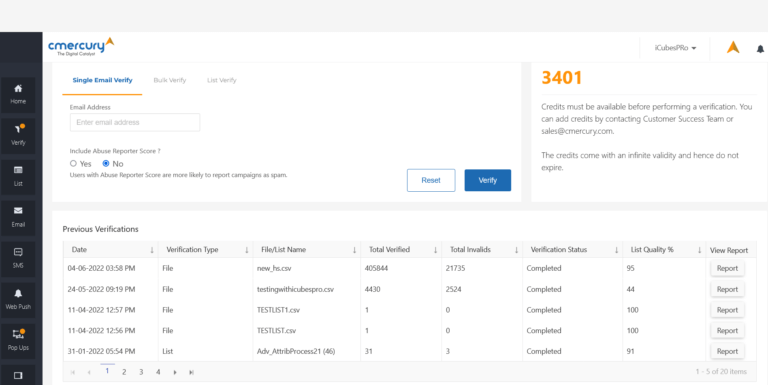The width and height of the screenshot is (768, 385).
Task: Open Report for new_hs.csv
Action: point(727,268)
